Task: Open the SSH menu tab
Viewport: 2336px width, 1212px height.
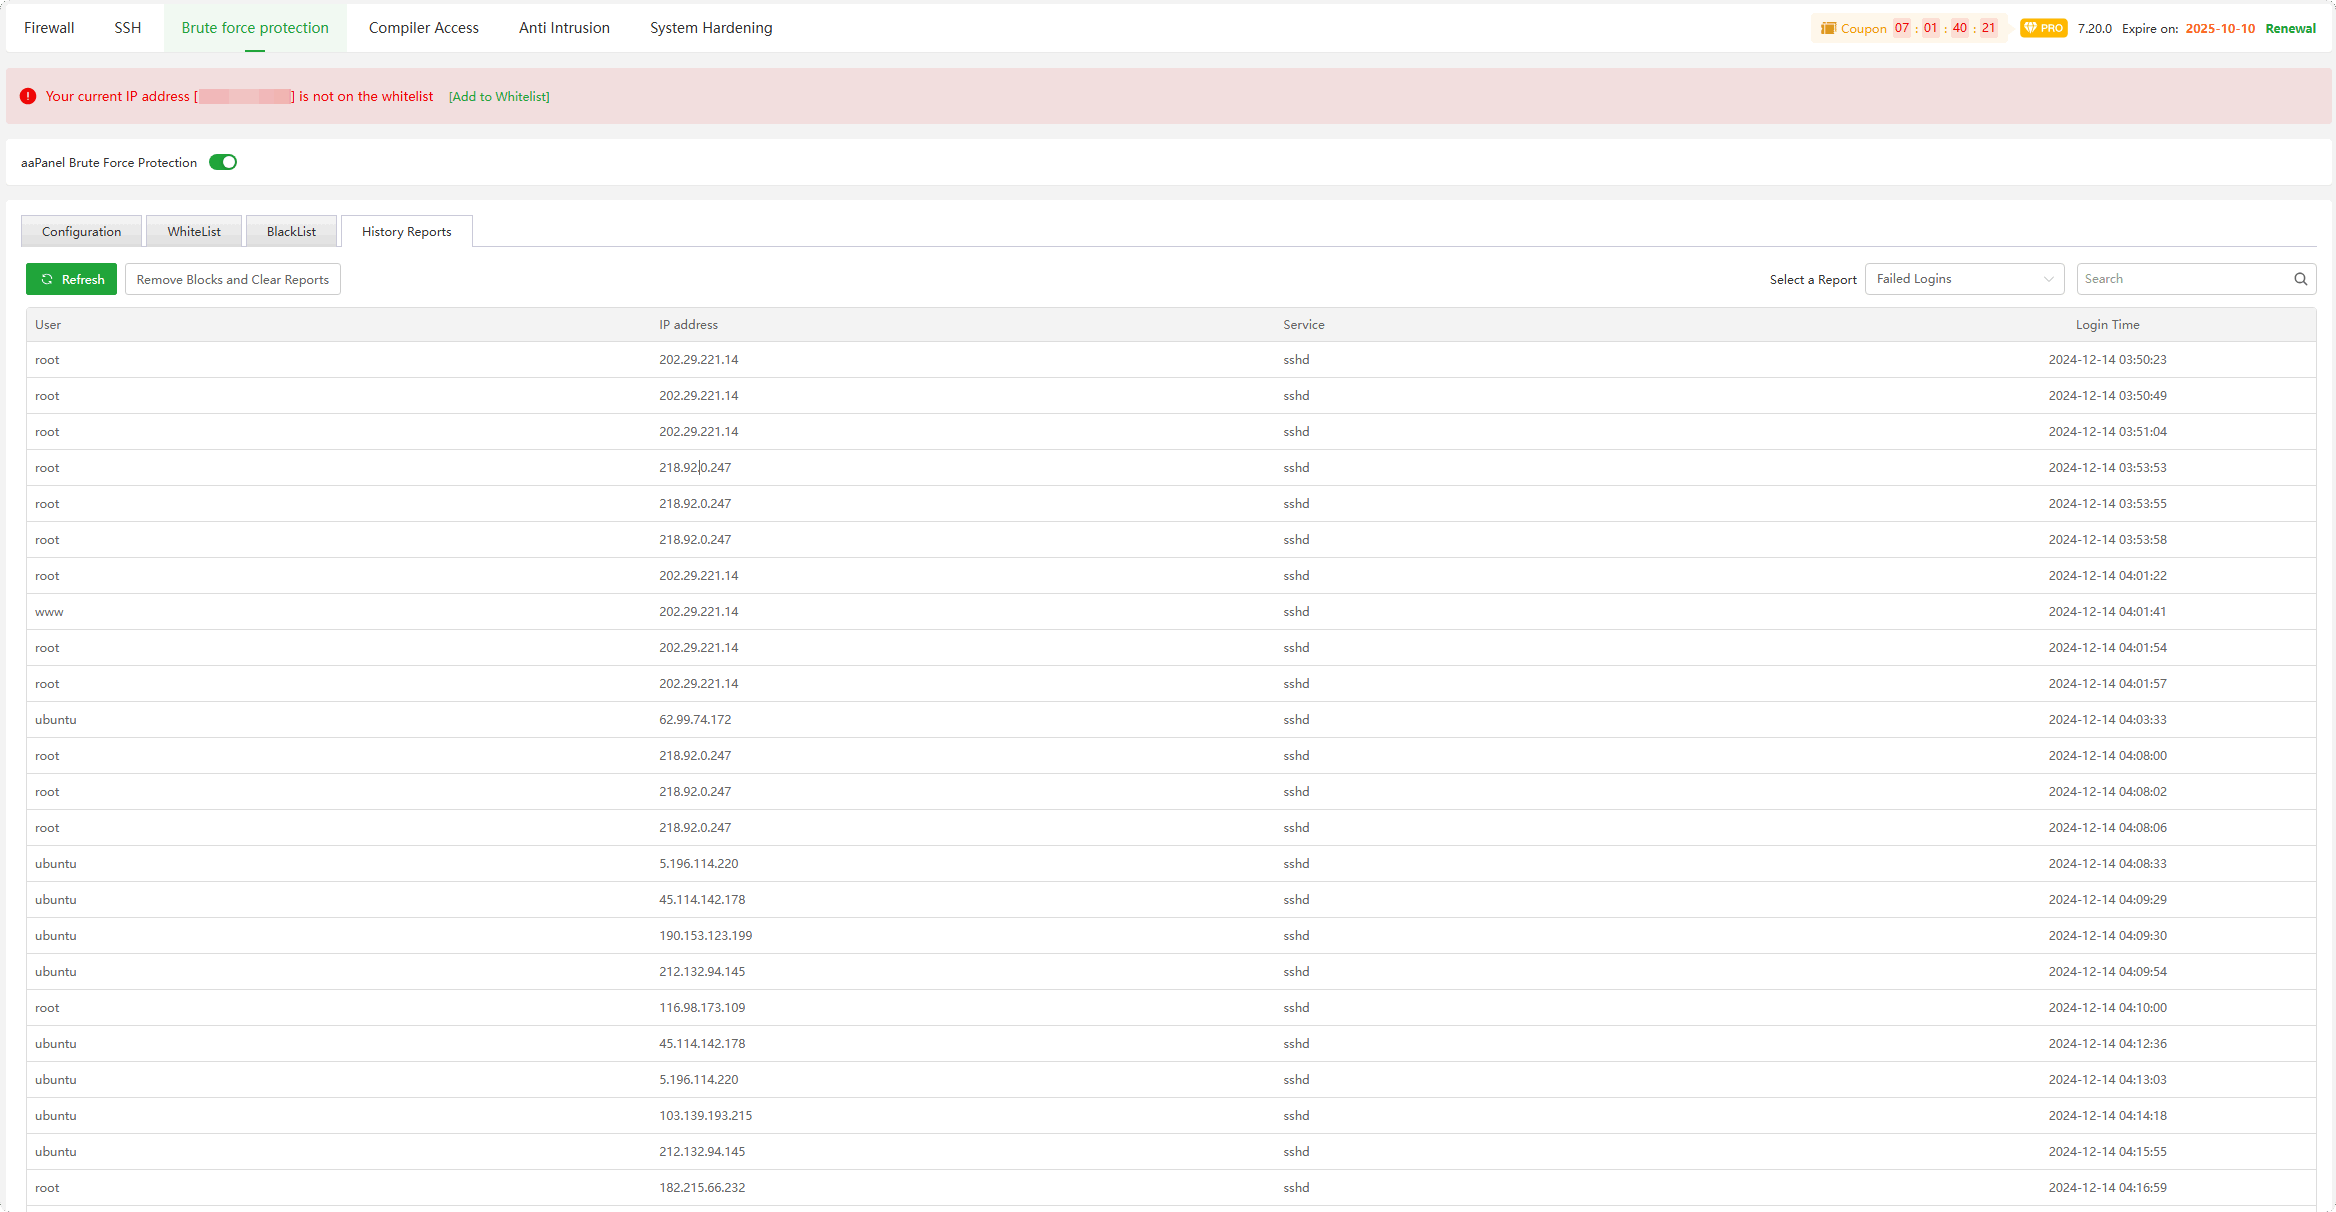Action: tap(128, 28)
